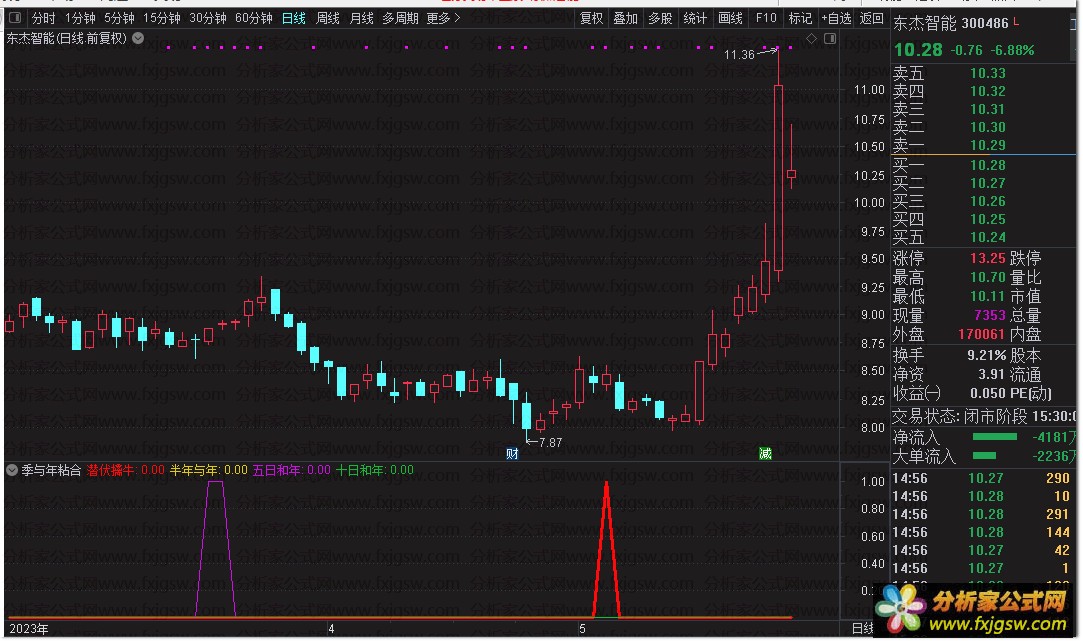Open the 多周期 multi-period view
The width and height of the screenshot is (1083, 641).
tap(401, 18)
